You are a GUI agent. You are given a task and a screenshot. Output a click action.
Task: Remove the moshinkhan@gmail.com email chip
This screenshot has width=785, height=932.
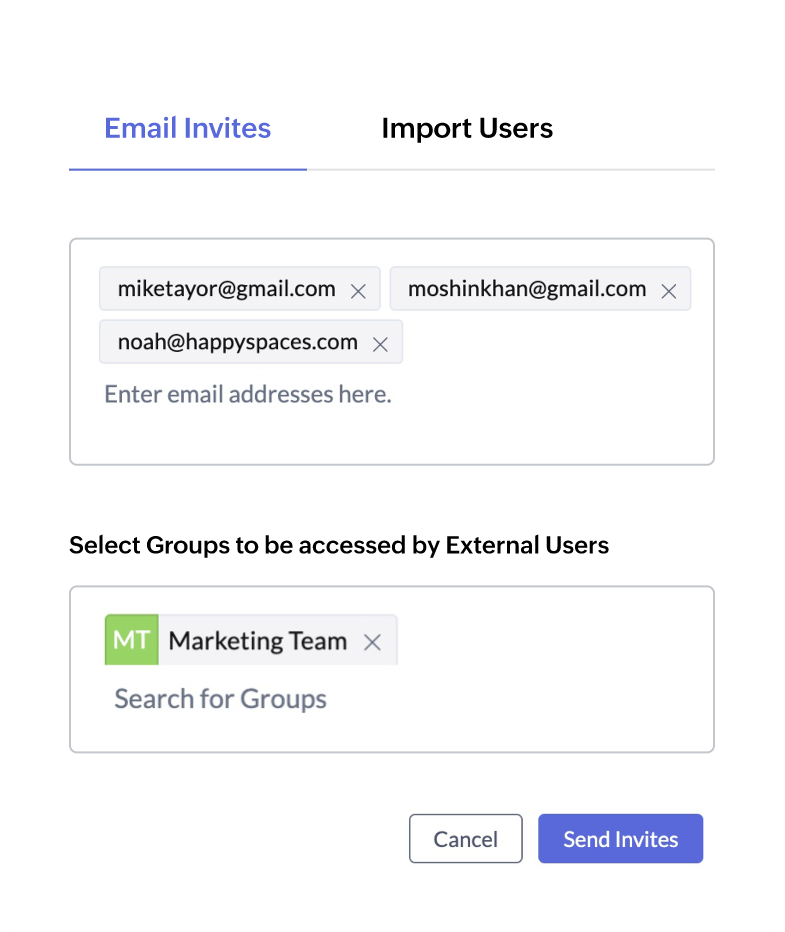point(670,292)
